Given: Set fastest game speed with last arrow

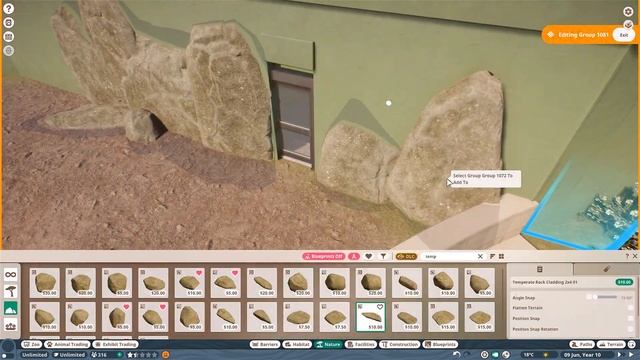Looking at the screenshot, I should 631,355.
